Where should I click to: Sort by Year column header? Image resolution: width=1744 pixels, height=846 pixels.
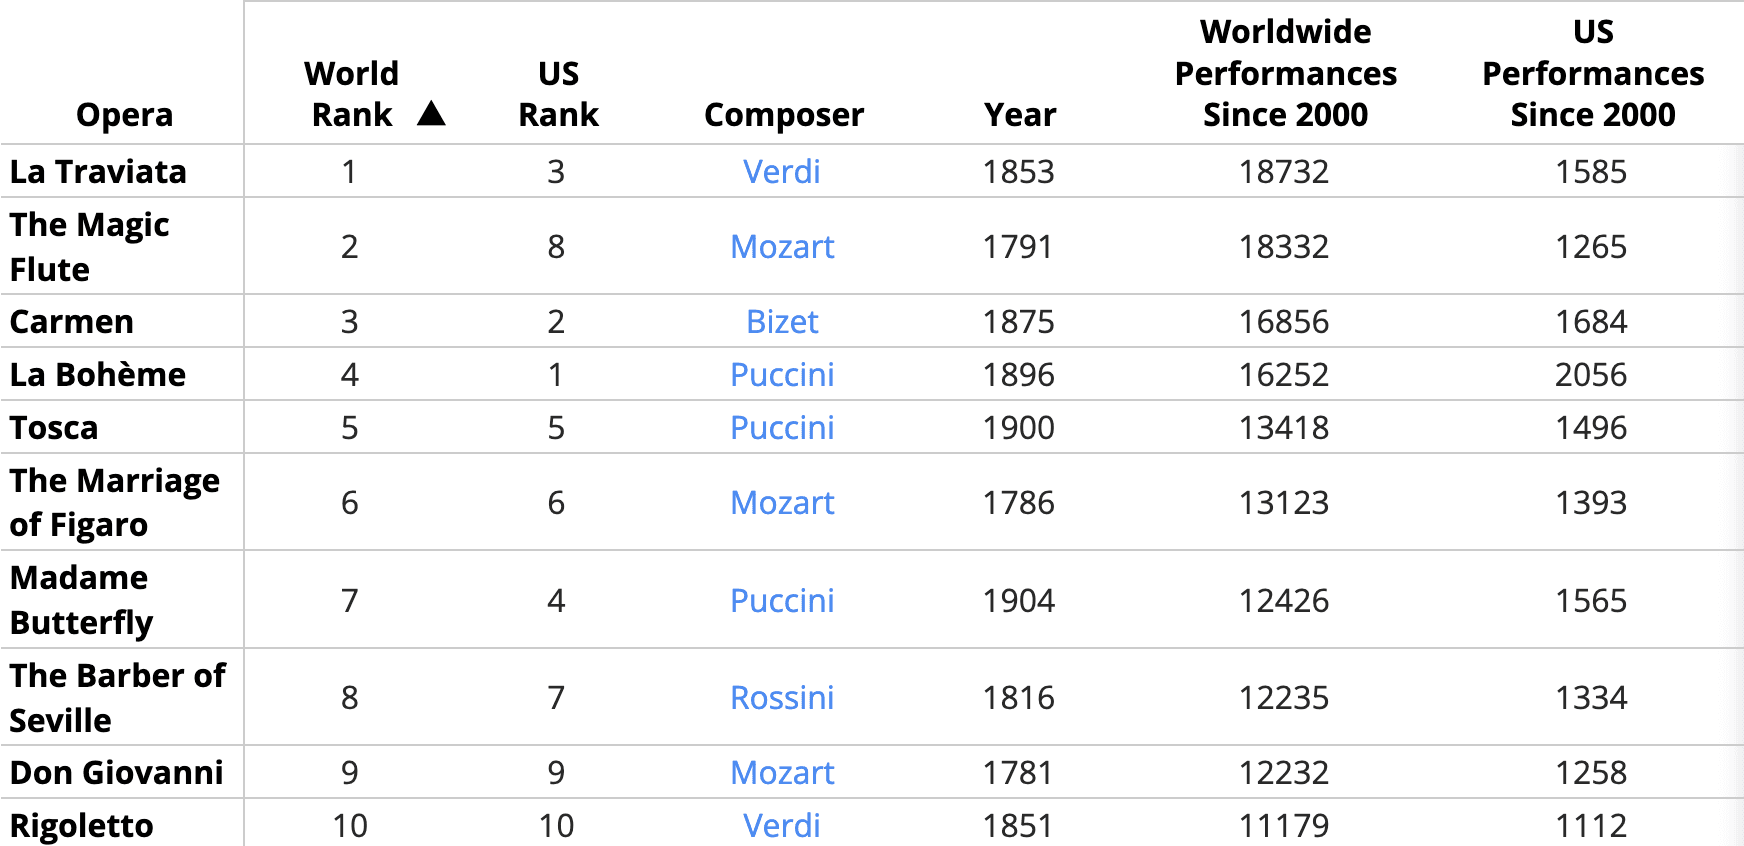[1019, 115]
